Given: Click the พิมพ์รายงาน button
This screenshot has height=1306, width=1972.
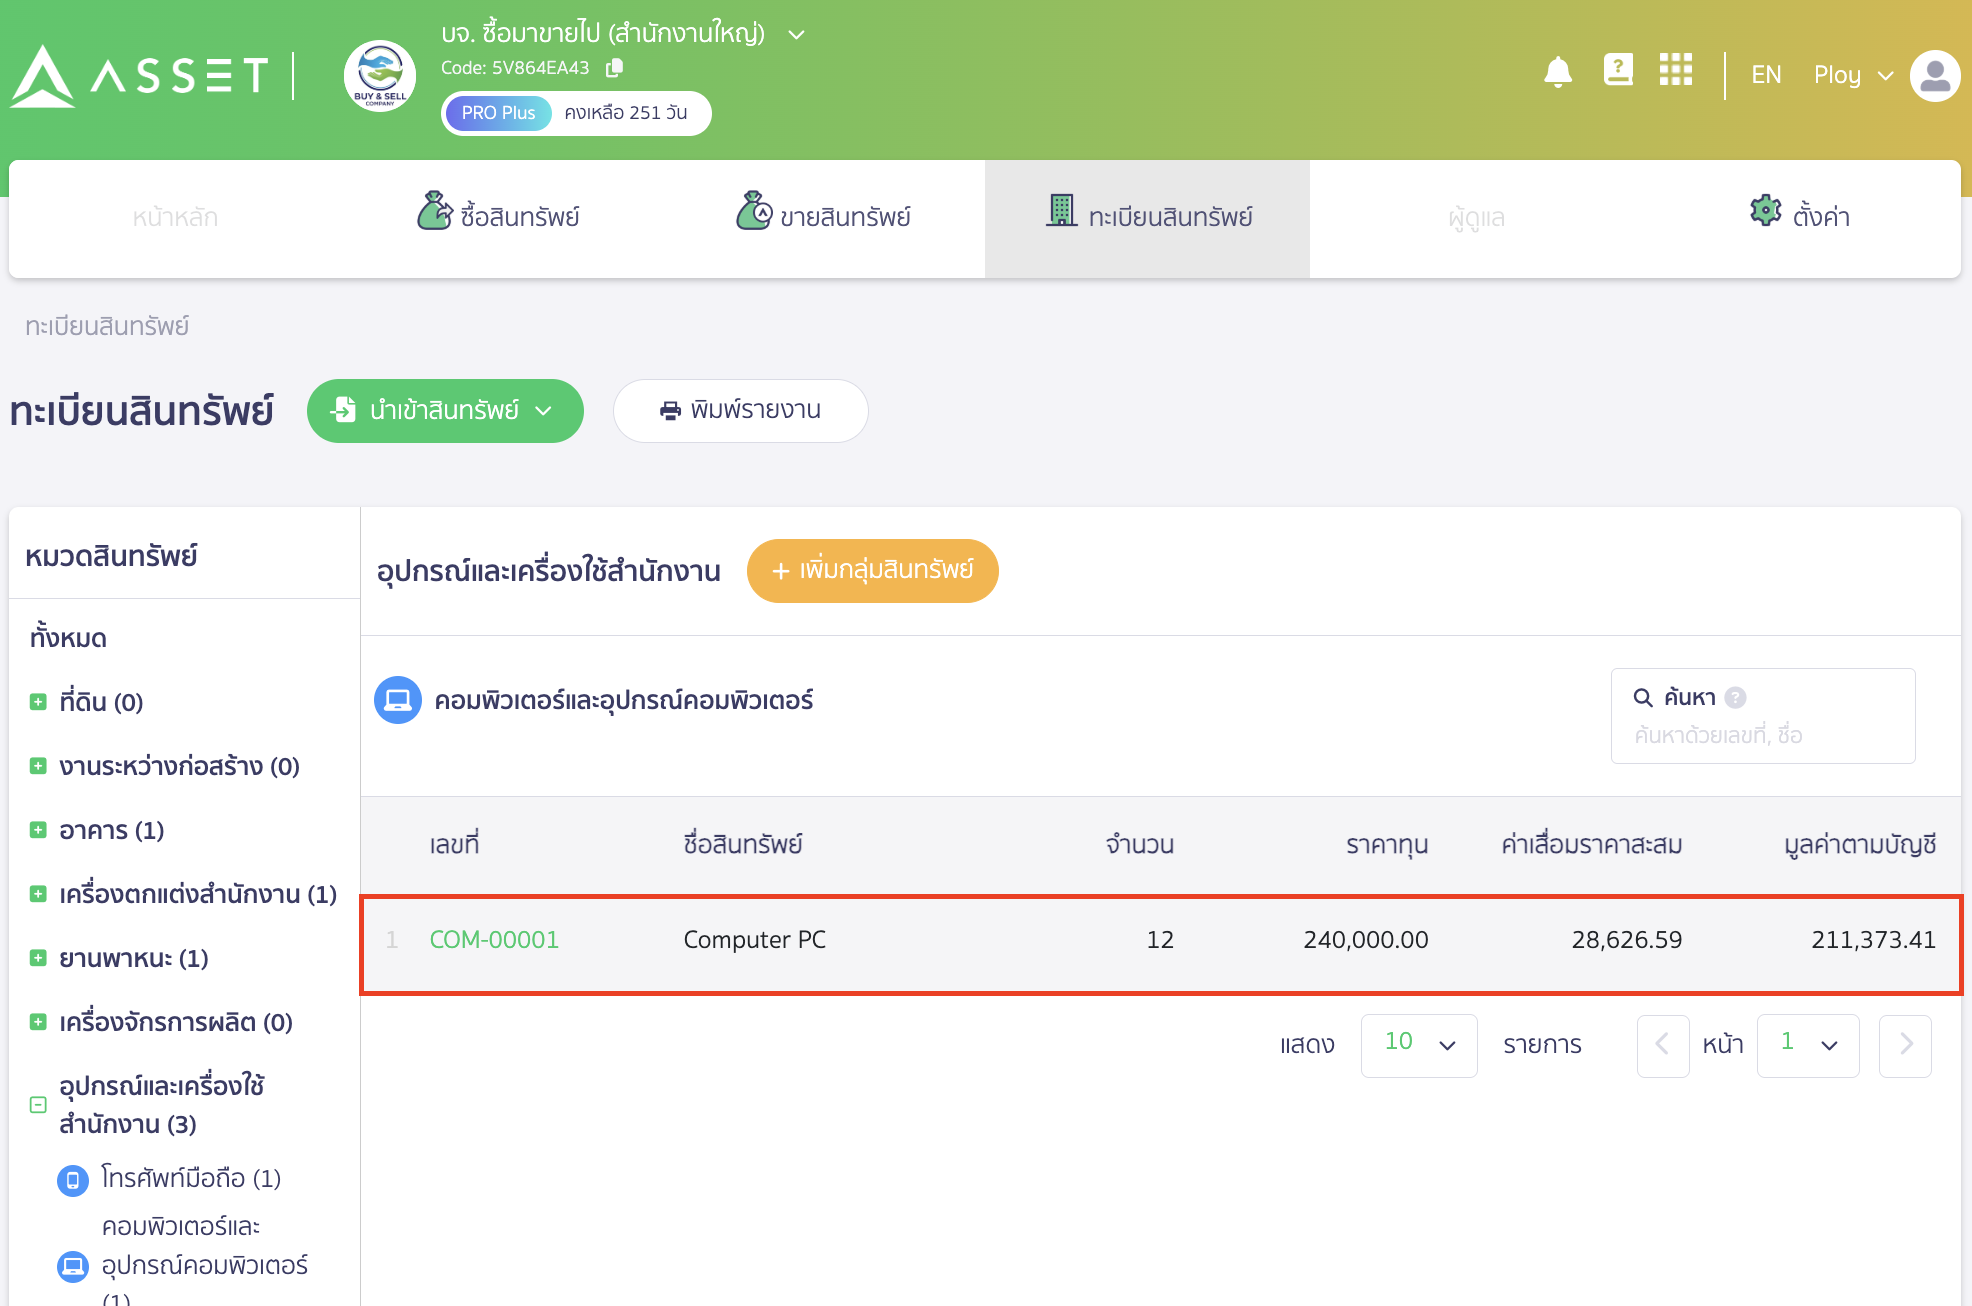Looking at the screenshot, I should 740,411.
